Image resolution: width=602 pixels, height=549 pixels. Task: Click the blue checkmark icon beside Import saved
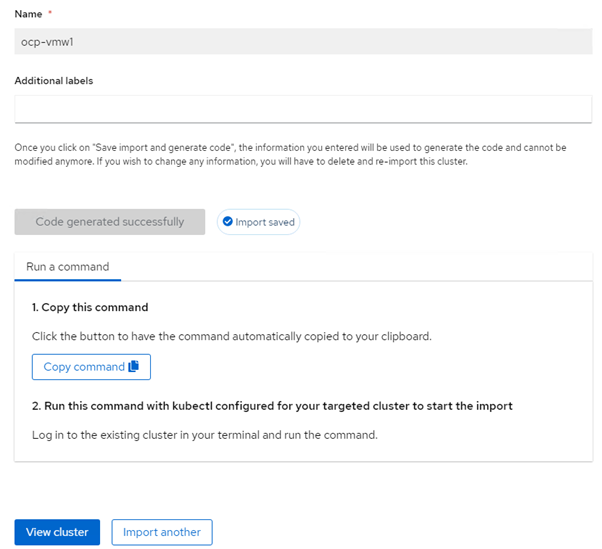pos(227,222)
